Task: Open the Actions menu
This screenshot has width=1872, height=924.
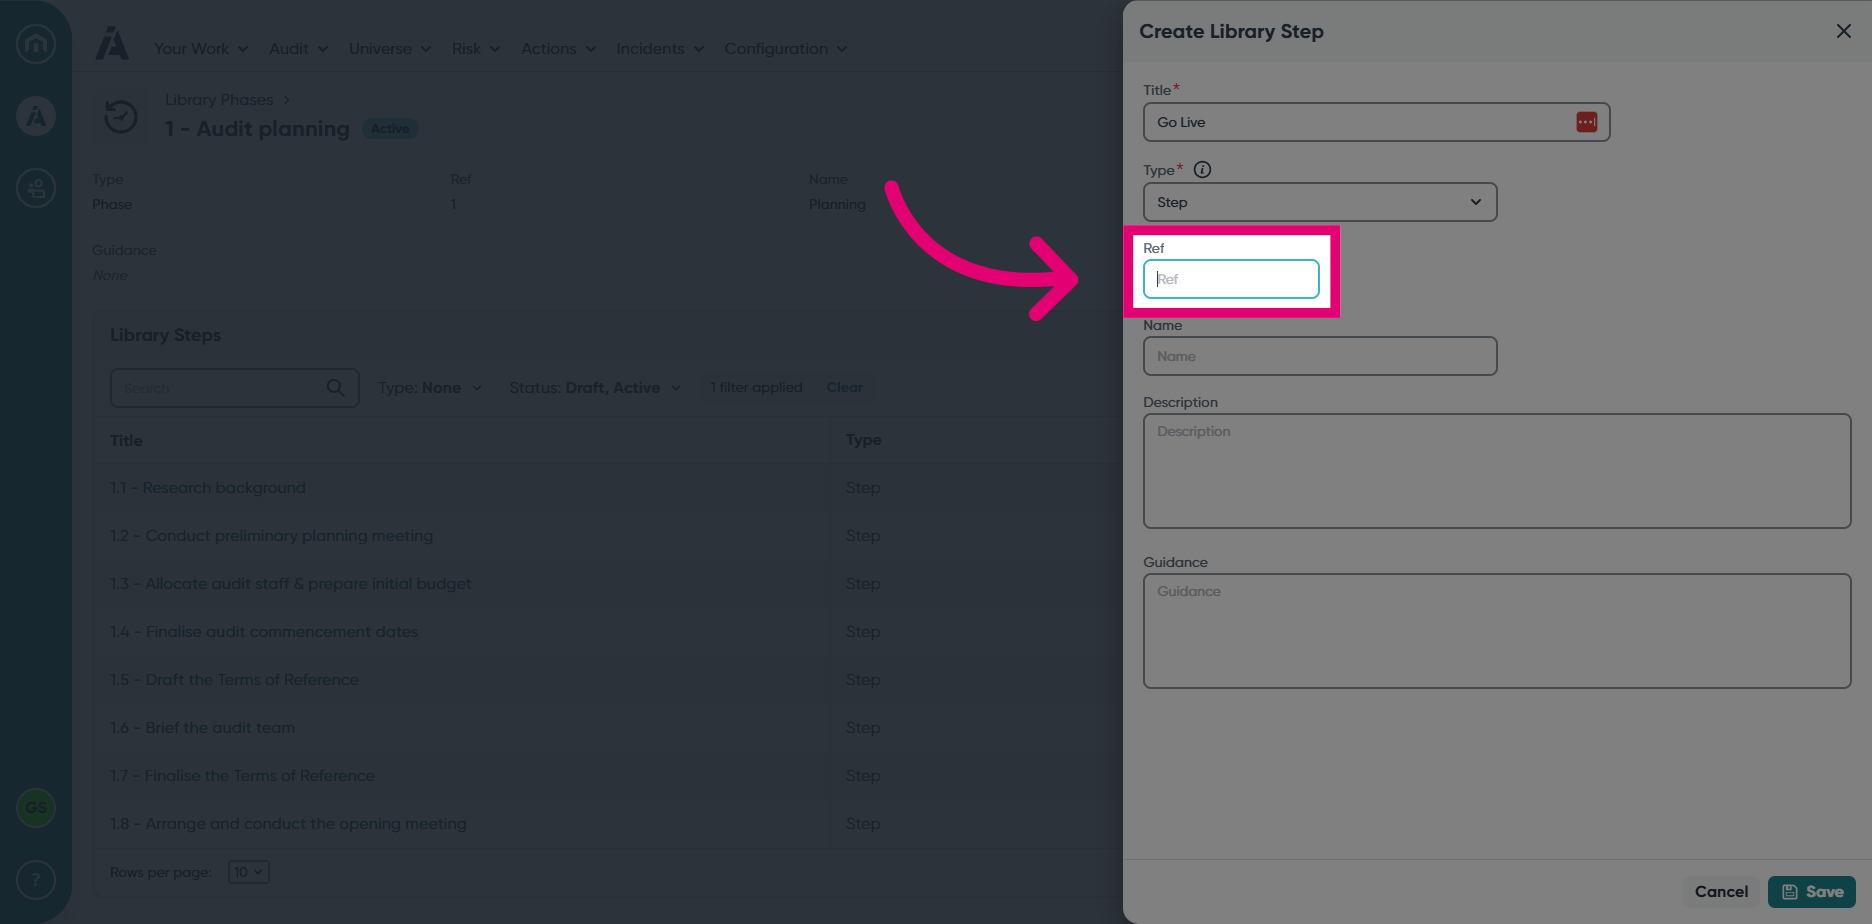Action: click(x=558, y=49)
